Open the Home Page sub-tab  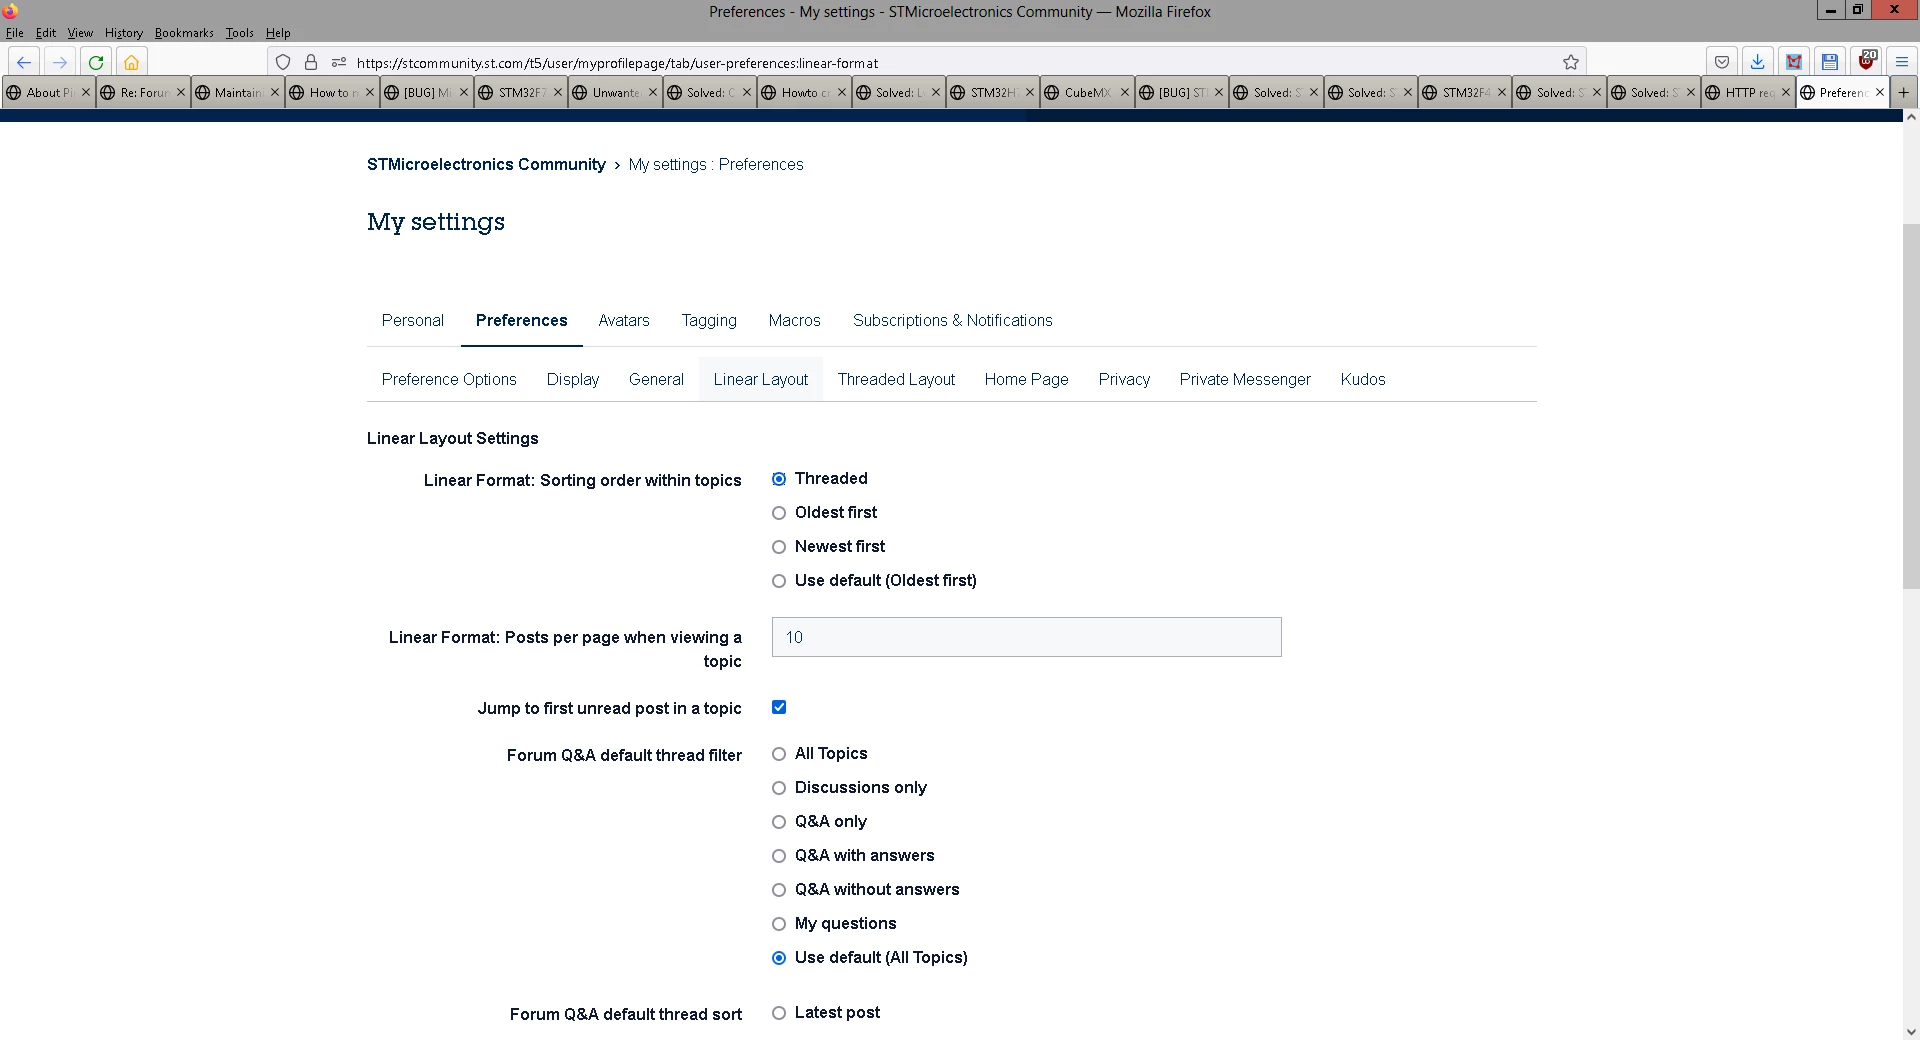[1027, 379]
